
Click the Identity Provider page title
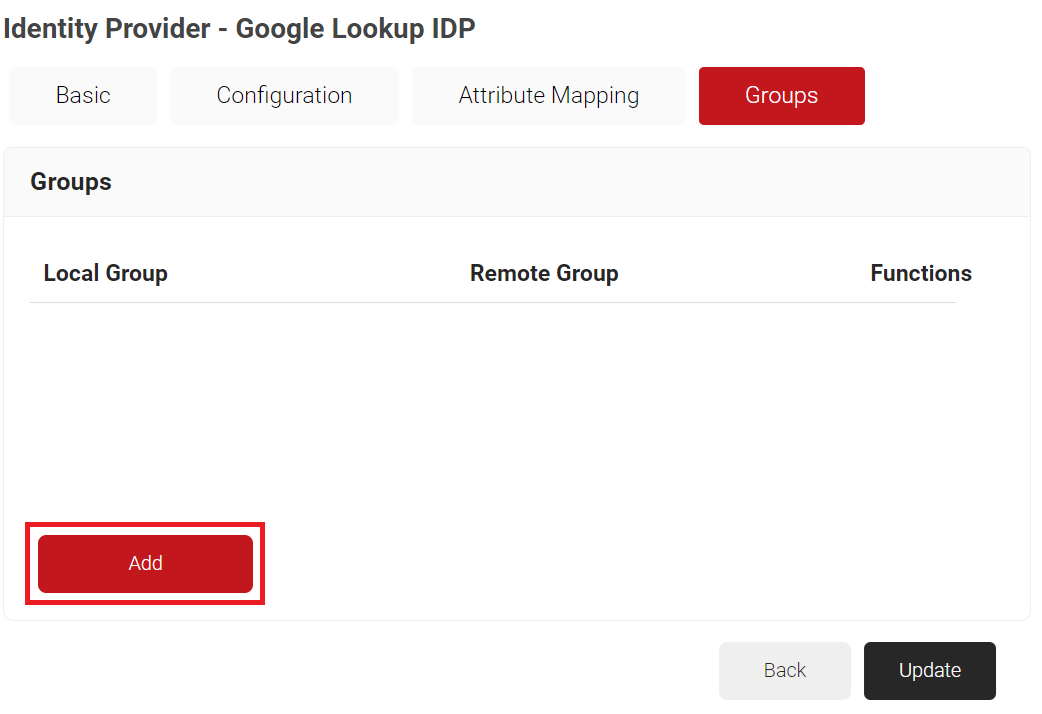point(239,29)
